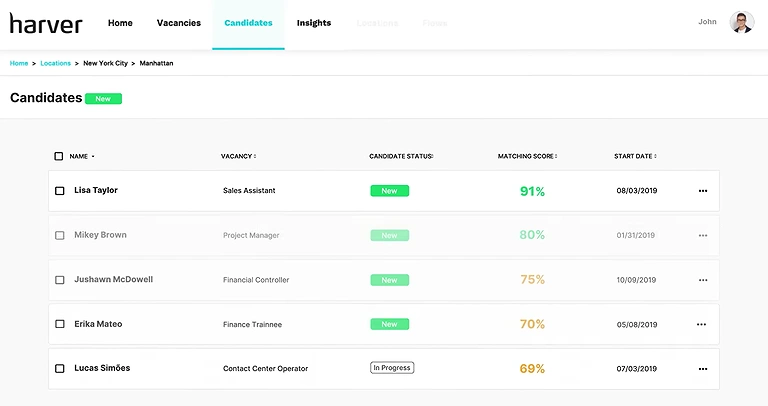Tick the select-all checkbox next to NAME
The height and width of the screenshot is (406, 768).
(59, 156)
